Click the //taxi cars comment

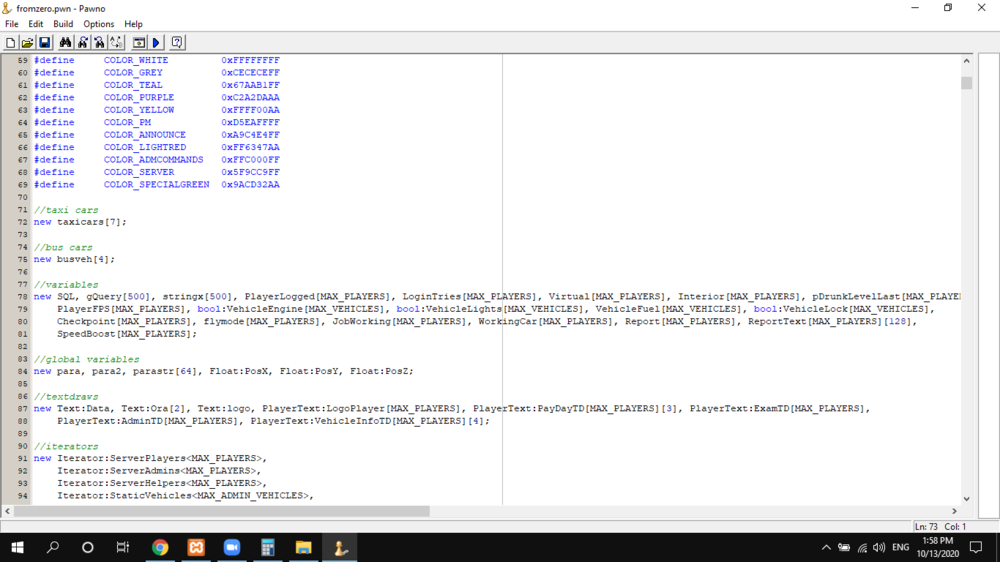66,210
